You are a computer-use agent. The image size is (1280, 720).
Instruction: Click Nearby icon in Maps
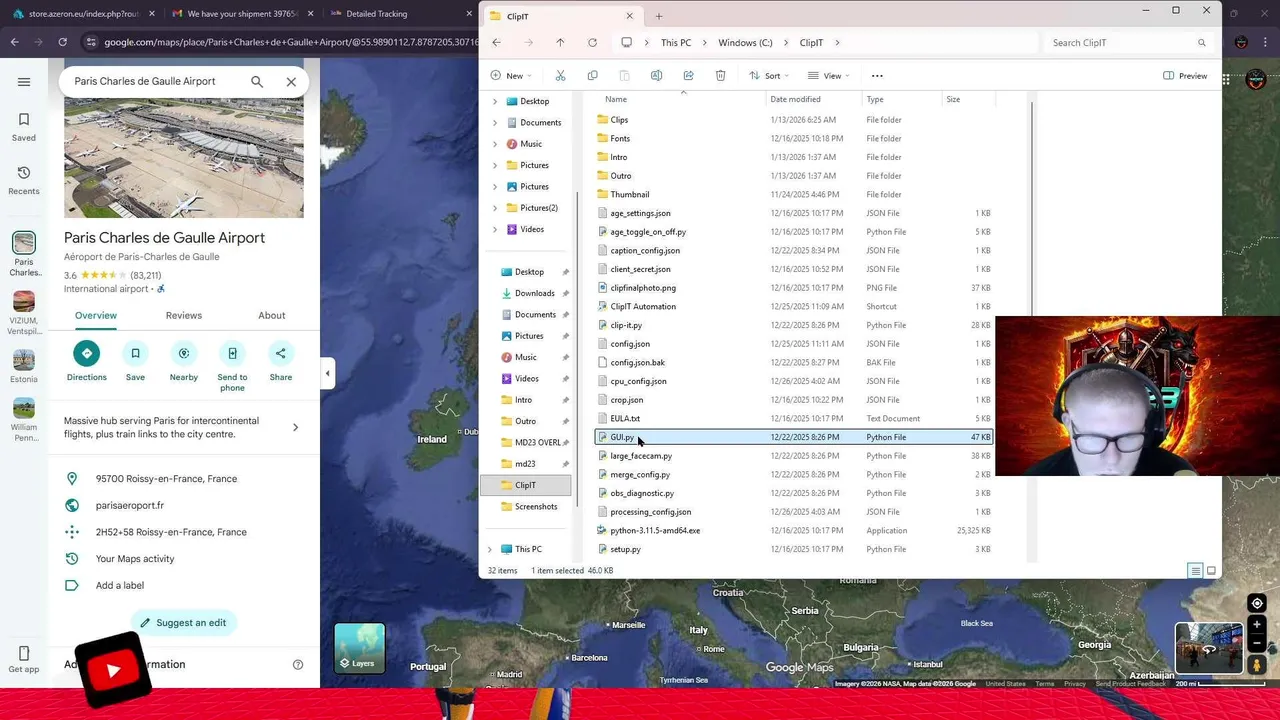(184, 353)
